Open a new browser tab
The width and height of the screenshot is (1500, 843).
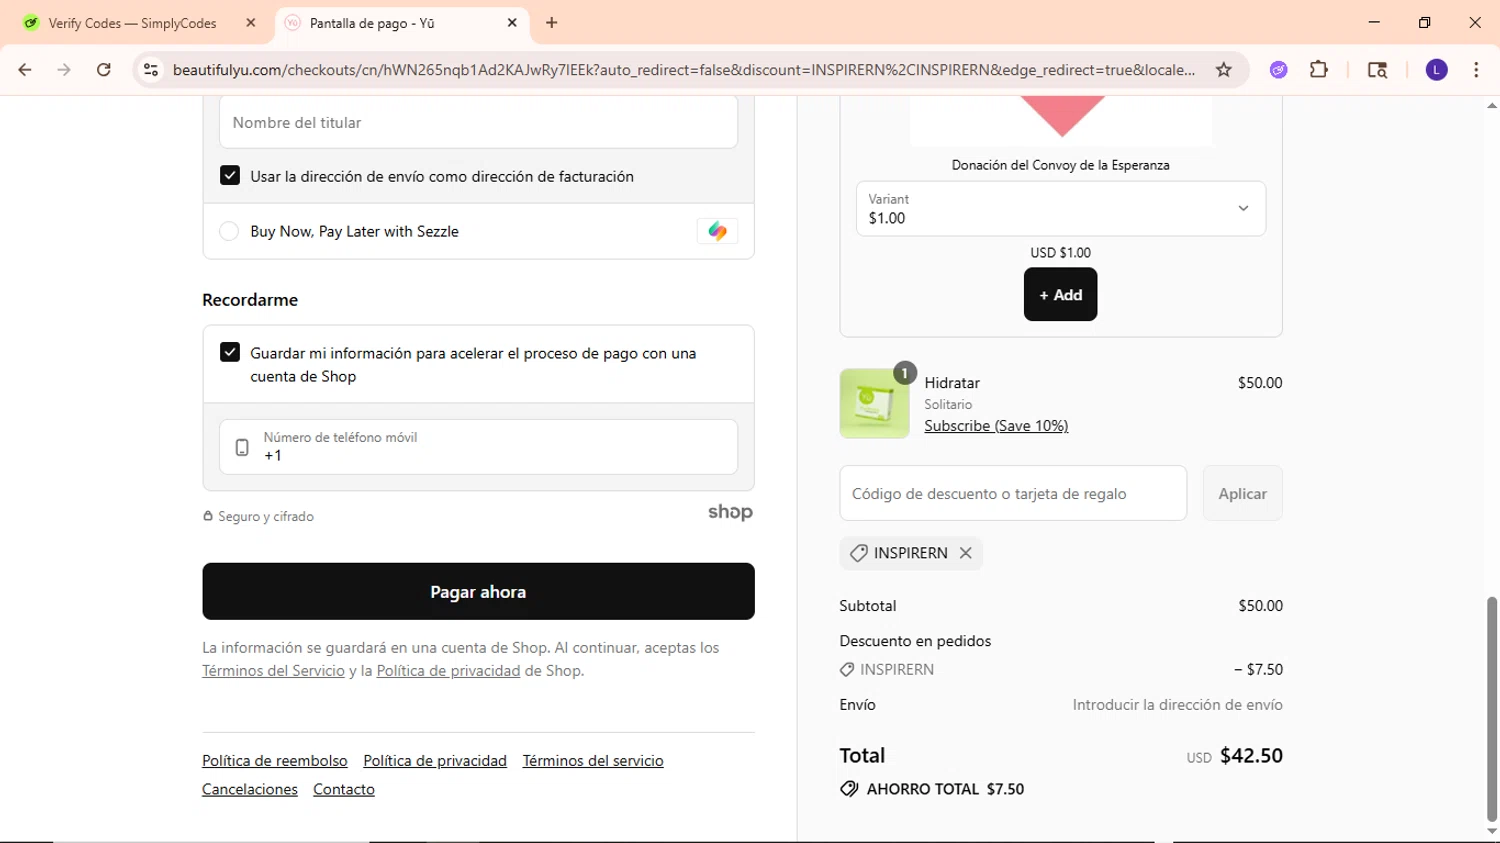tap(552, 23)
